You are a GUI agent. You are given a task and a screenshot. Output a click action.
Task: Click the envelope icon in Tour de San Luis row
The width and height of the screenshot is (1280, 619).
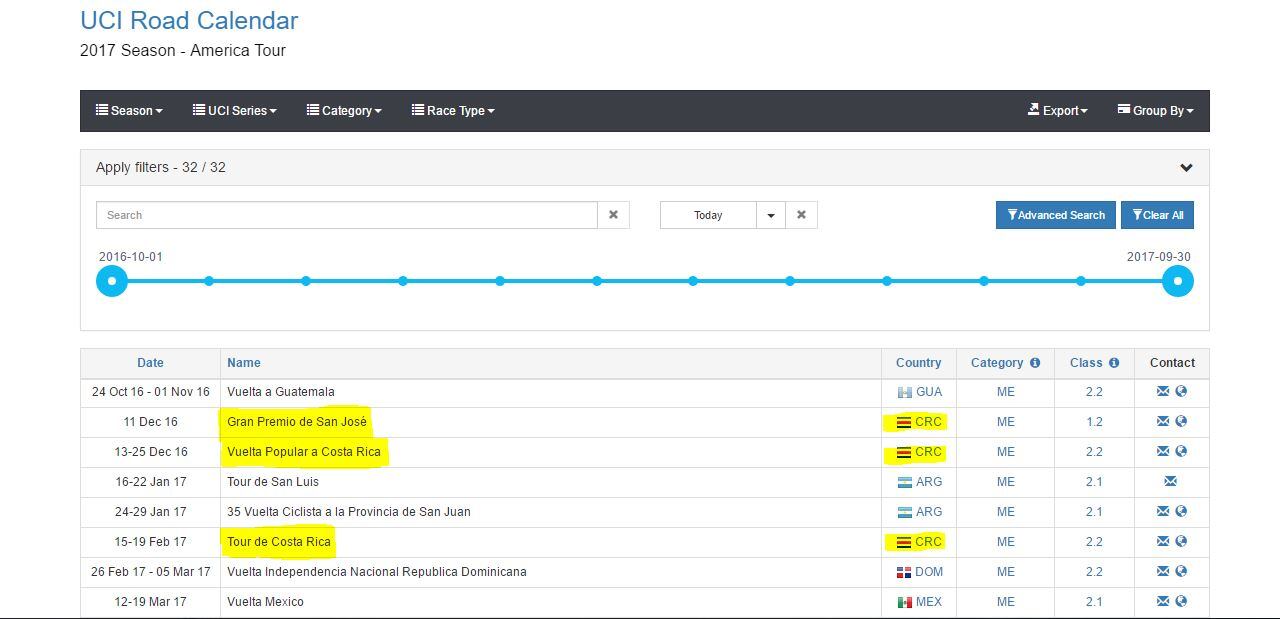1170,482
